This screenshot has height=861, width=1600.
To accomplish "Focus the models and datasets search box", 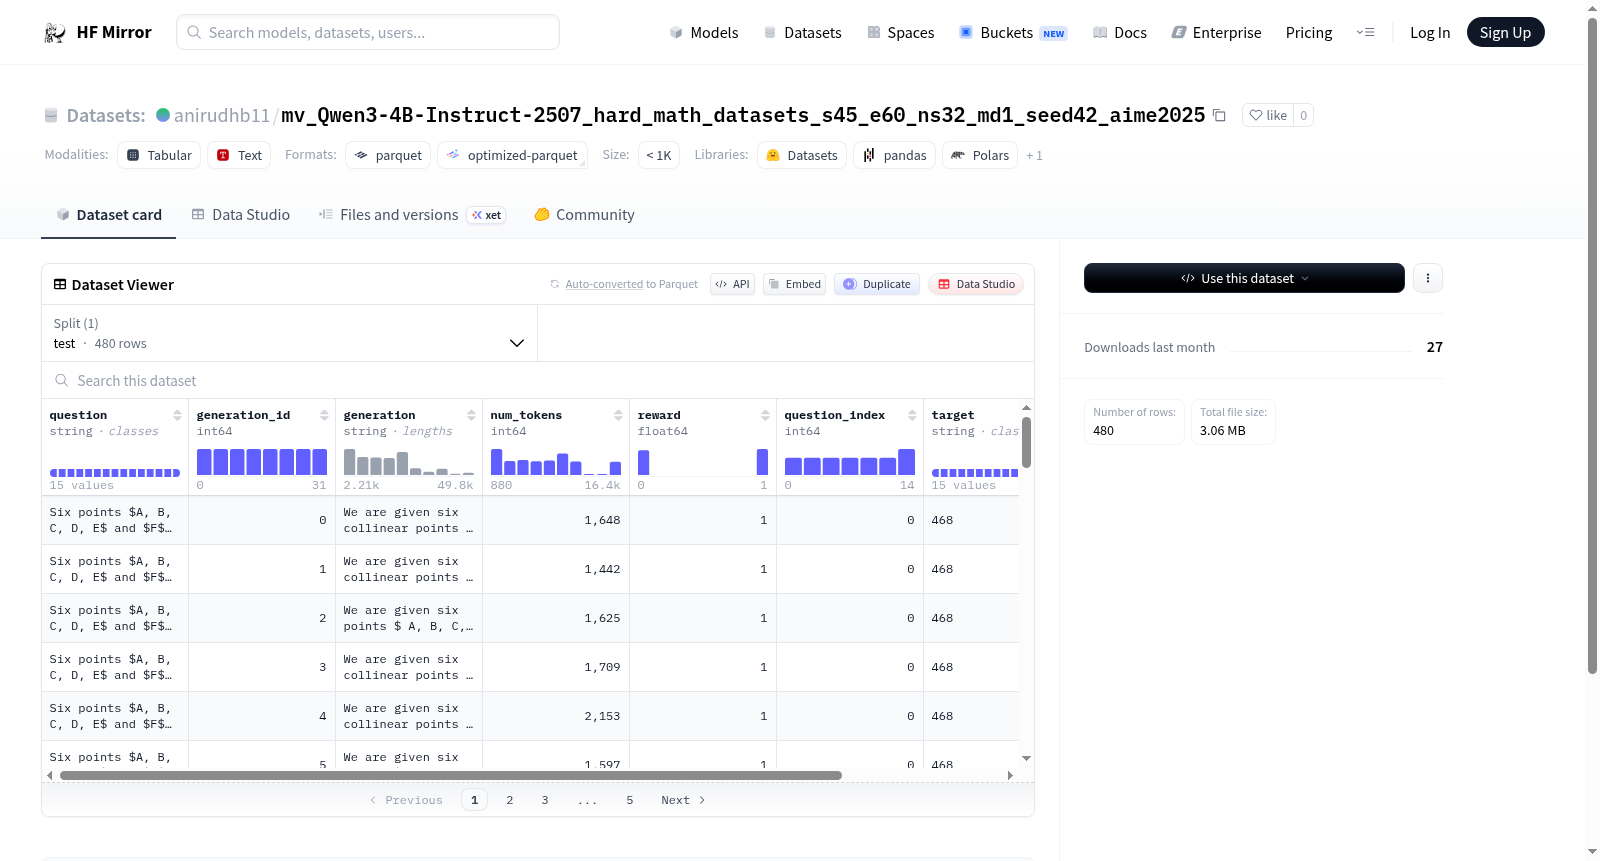I will [x=368, y=32].
